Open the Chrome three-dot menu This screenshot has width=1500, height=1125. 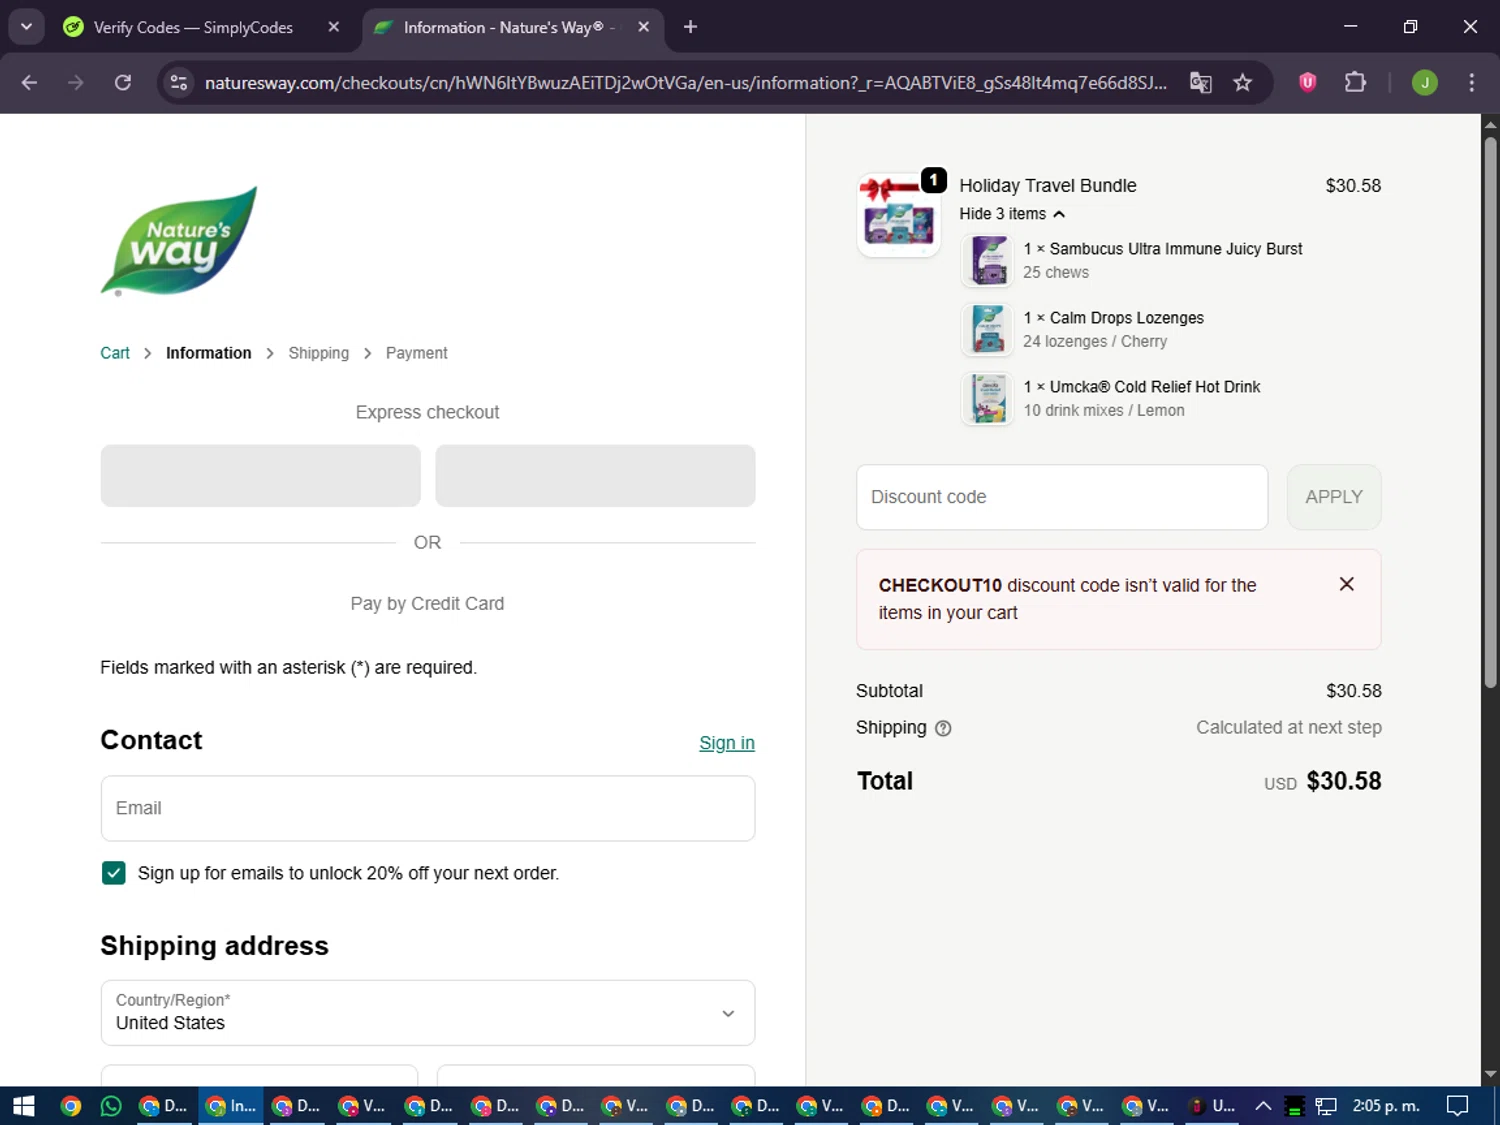(1471, 82)
